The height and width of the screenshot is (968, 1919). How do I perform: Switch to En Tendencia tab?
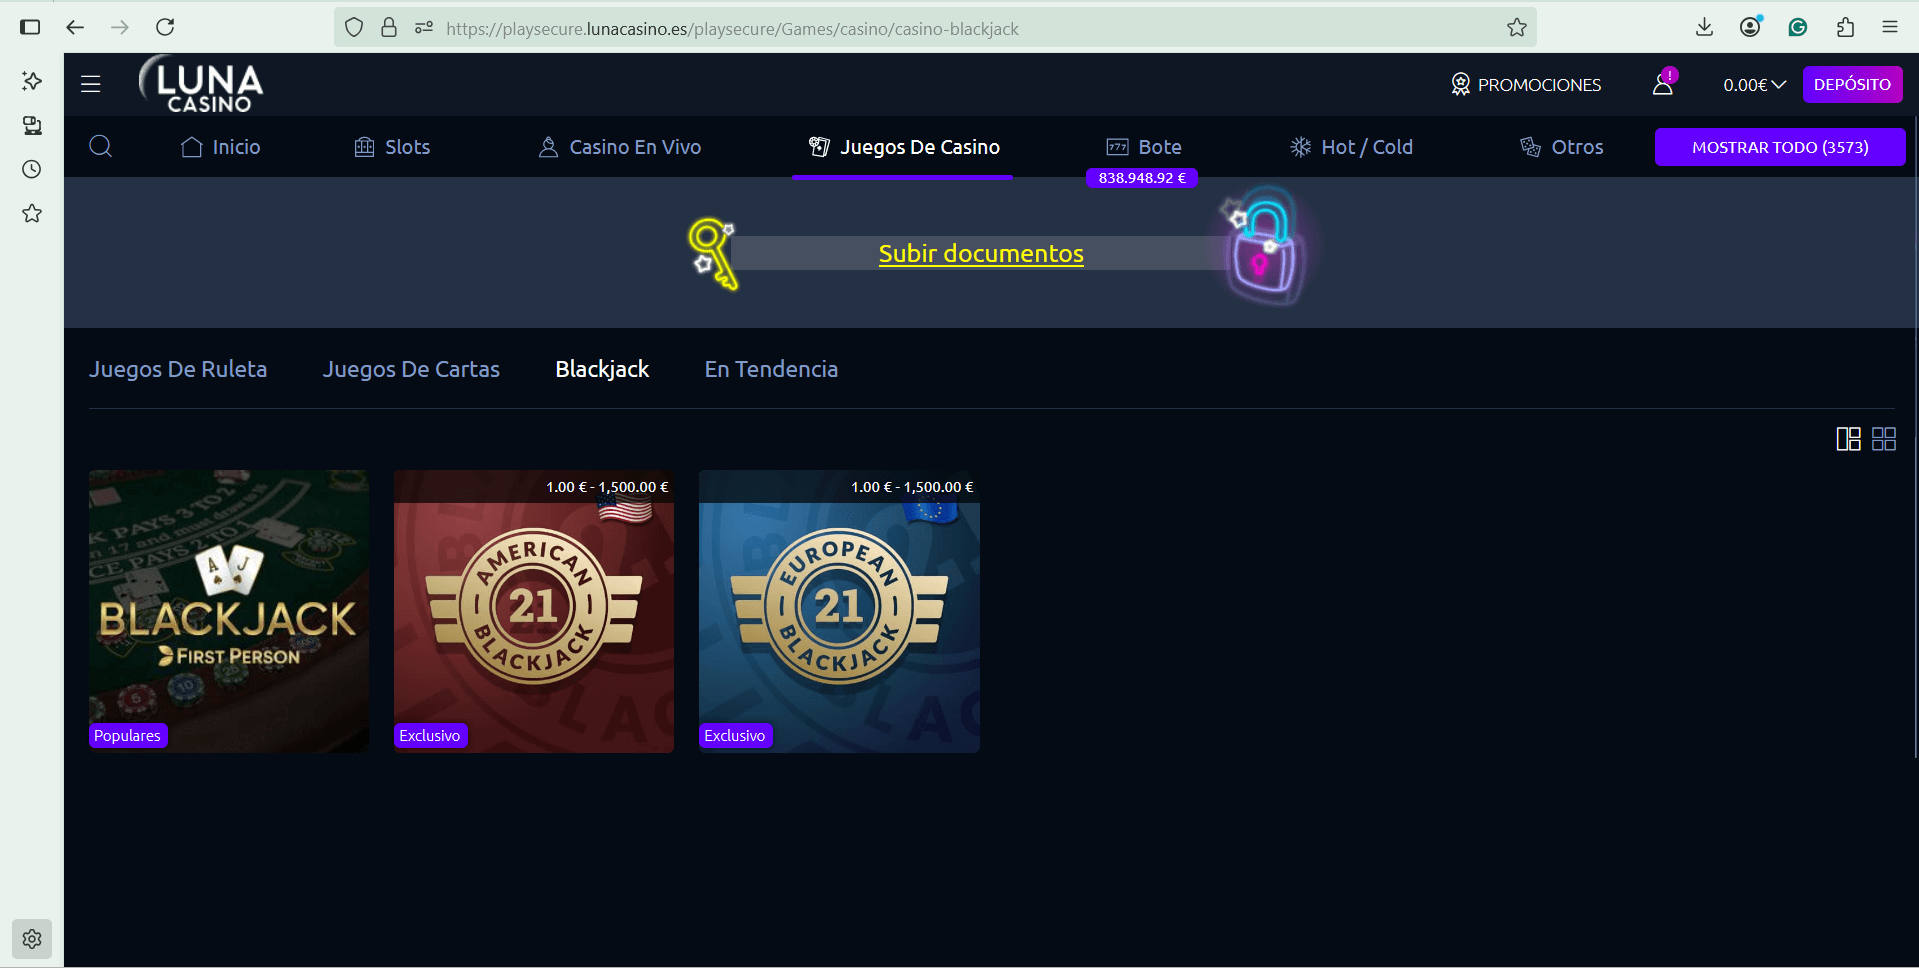tap(771, 369)
